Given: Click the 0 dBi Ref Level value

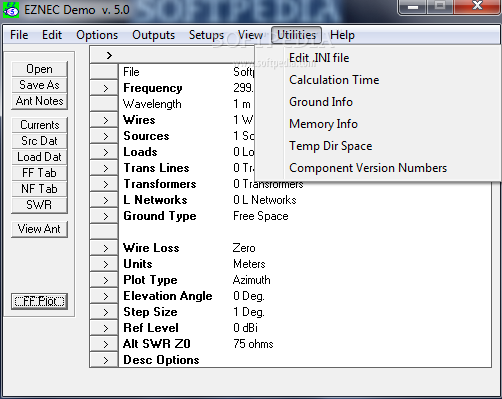Looking at the screenshot, I should coord(245,328).
